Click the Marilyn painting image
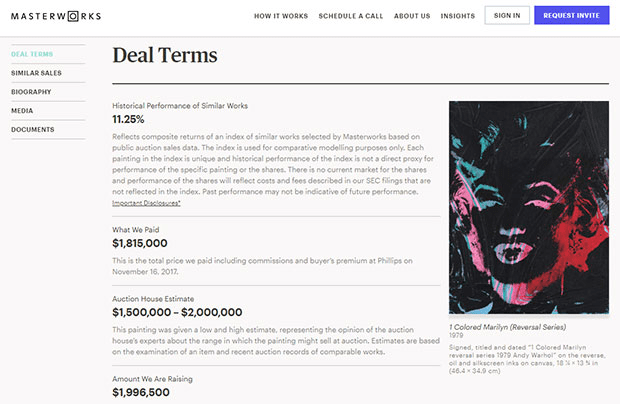This screenshot has height=404, width=620. (528, 208)
